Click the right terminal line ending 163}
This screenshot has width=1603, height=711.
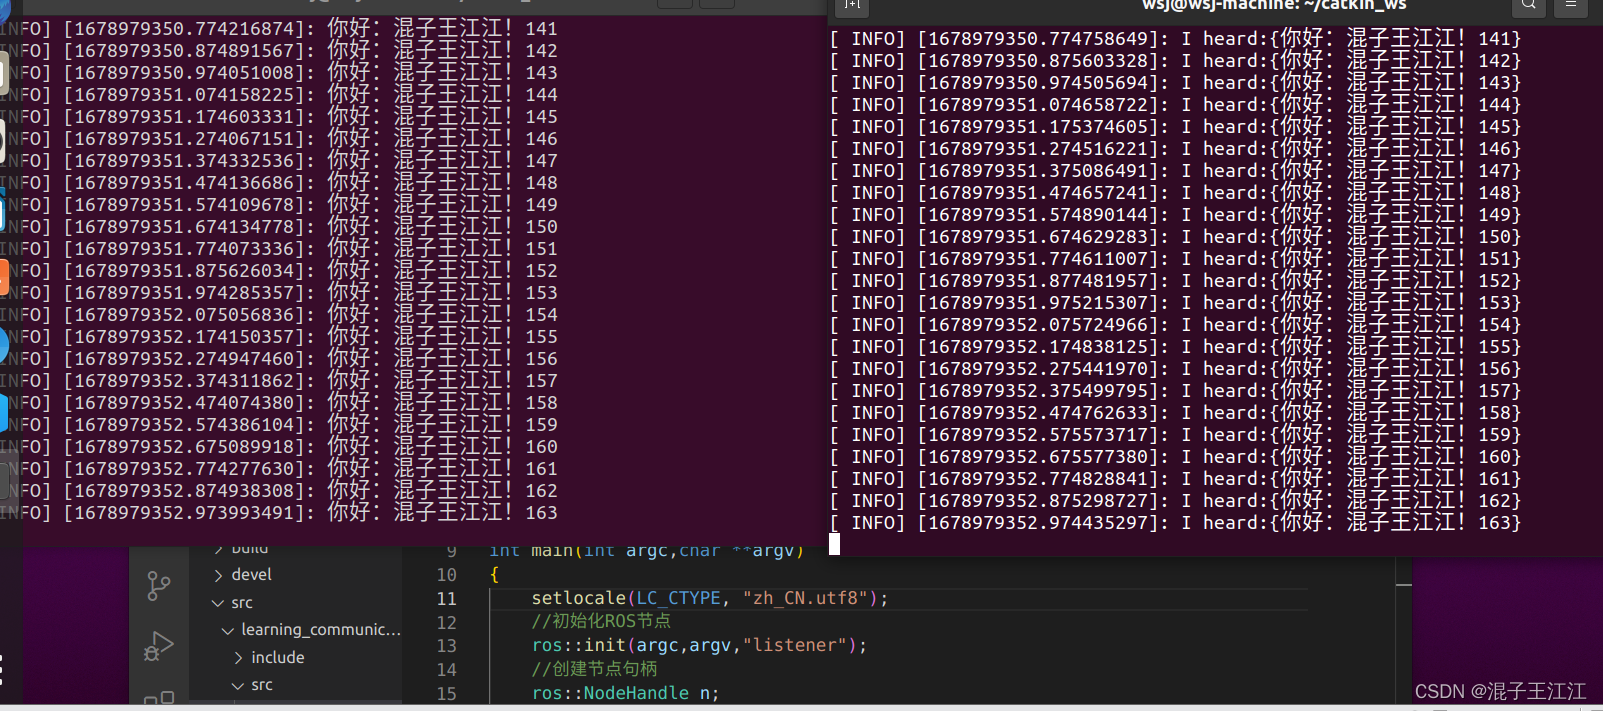coord(1175,523)
